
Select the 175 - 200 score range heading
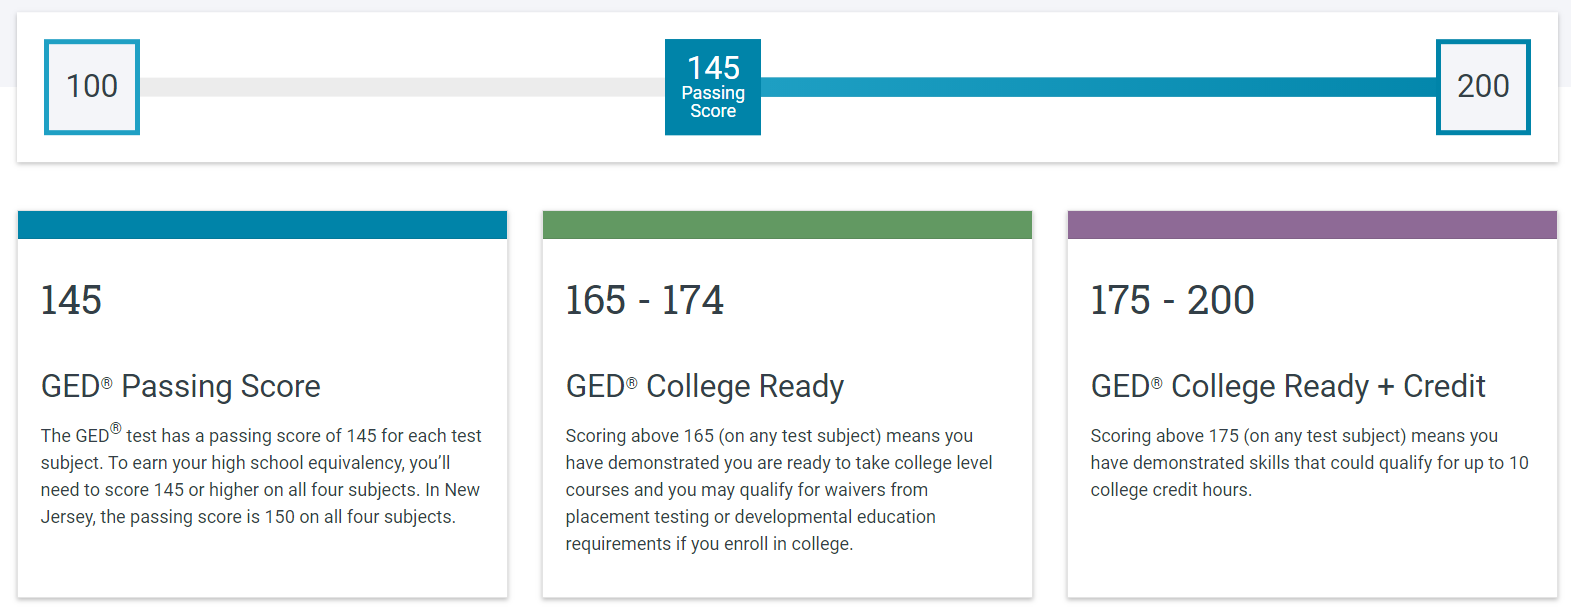coord(1172,300)
